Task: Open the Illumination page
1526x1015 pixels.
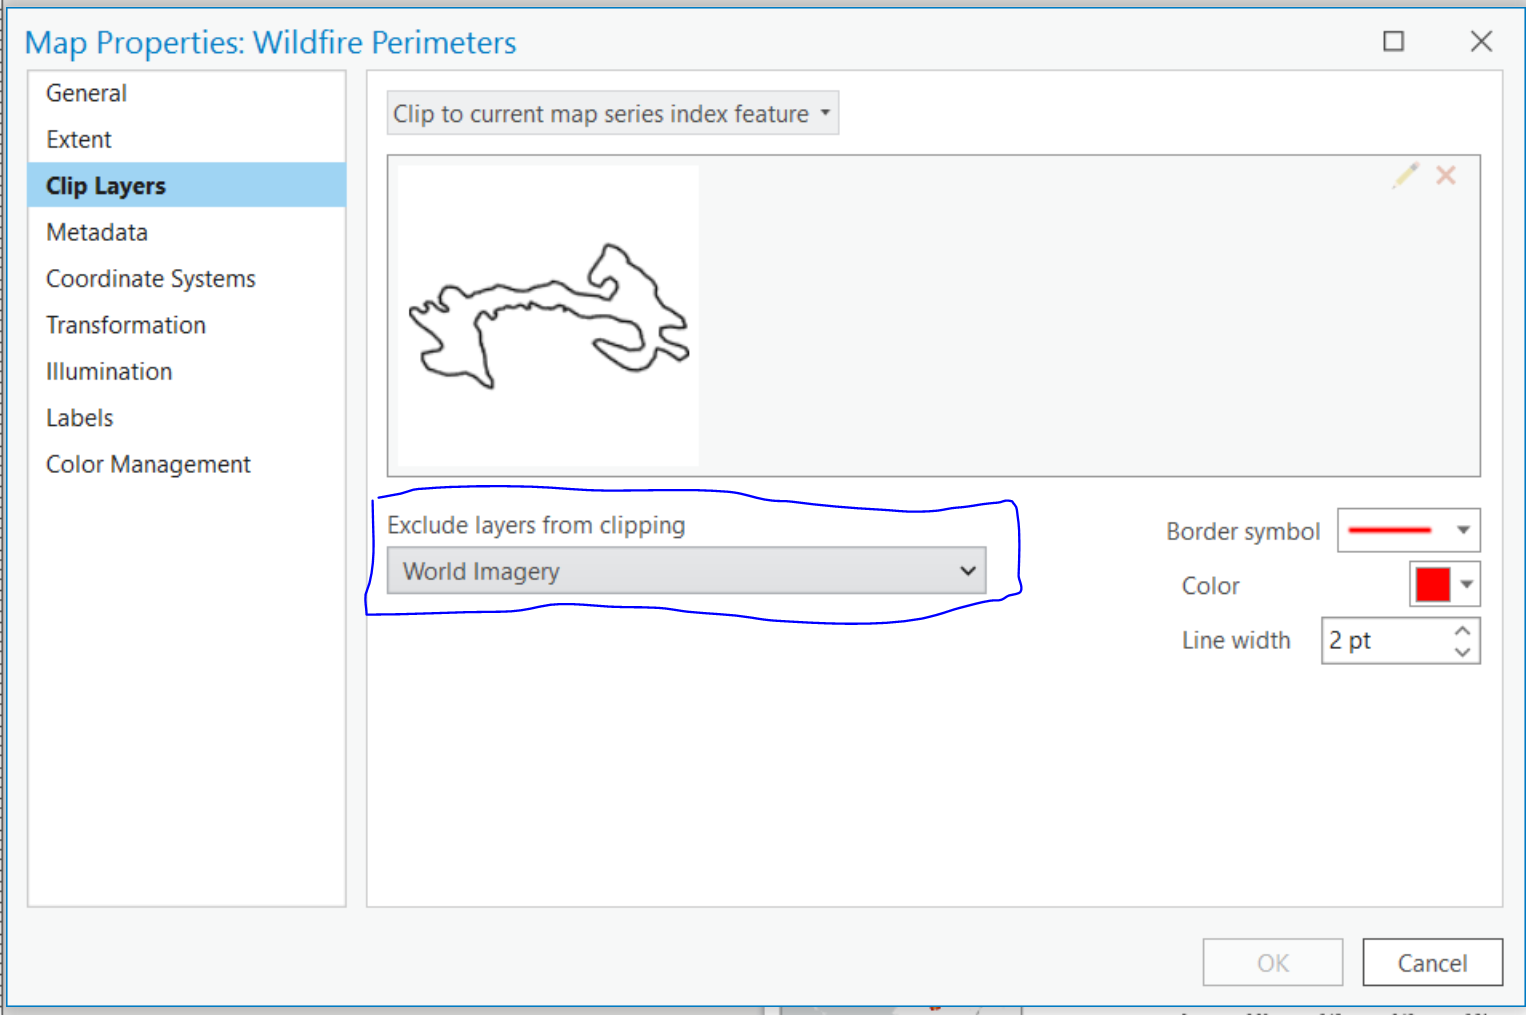Action: (108, 371)
